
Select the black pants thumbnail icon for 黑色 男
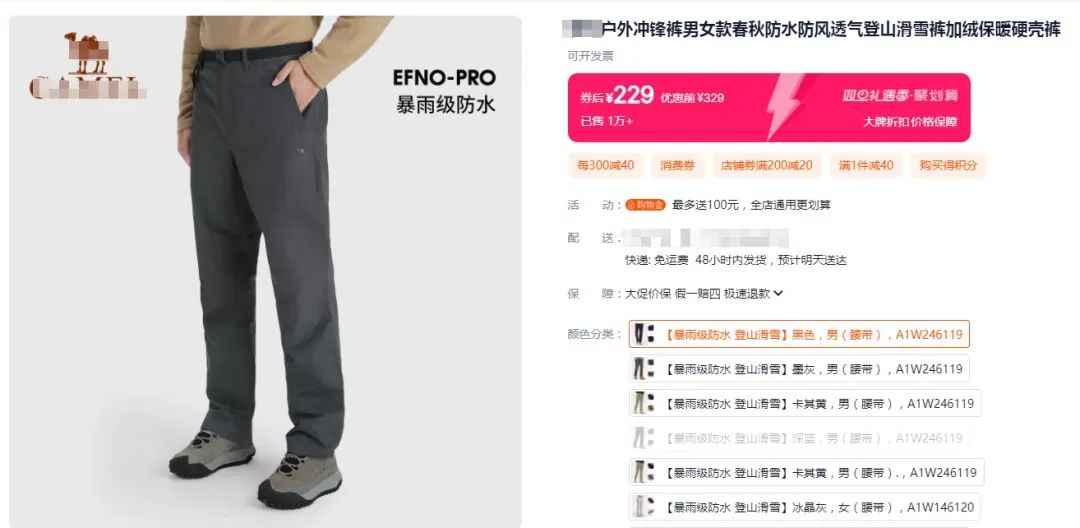tap(644, 335)
